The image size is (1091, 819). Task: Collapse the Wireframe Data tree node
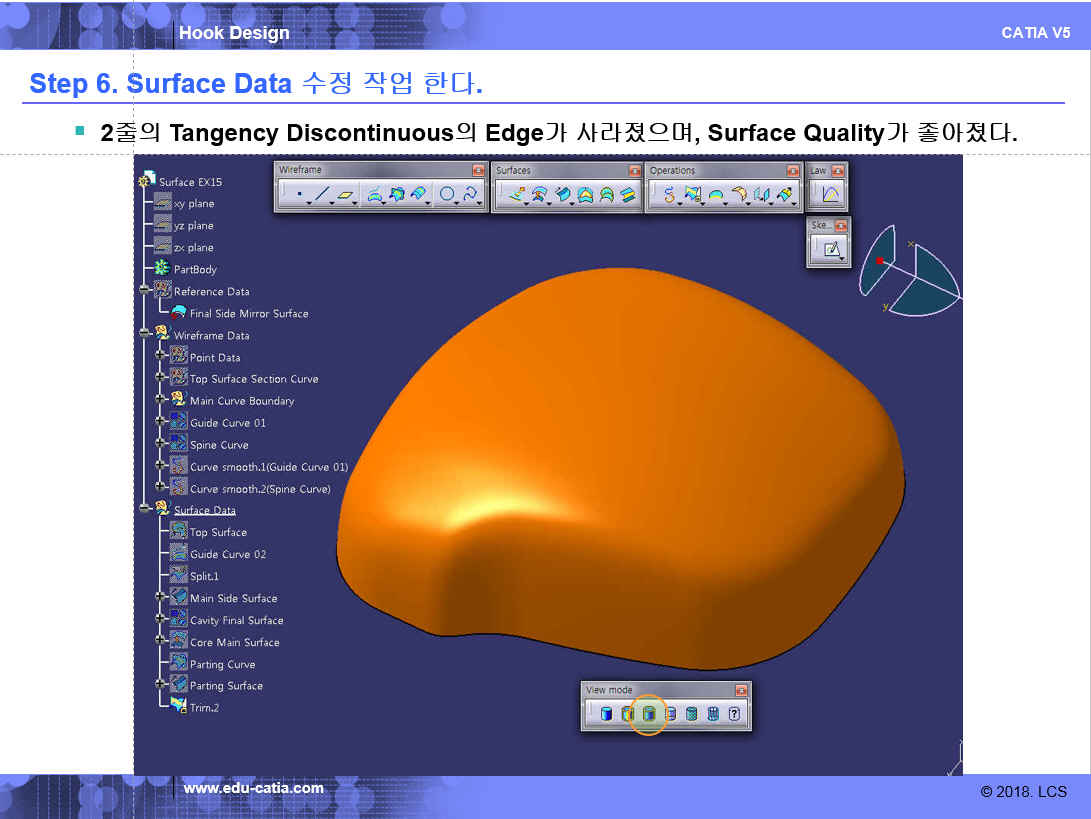[145, 335]
